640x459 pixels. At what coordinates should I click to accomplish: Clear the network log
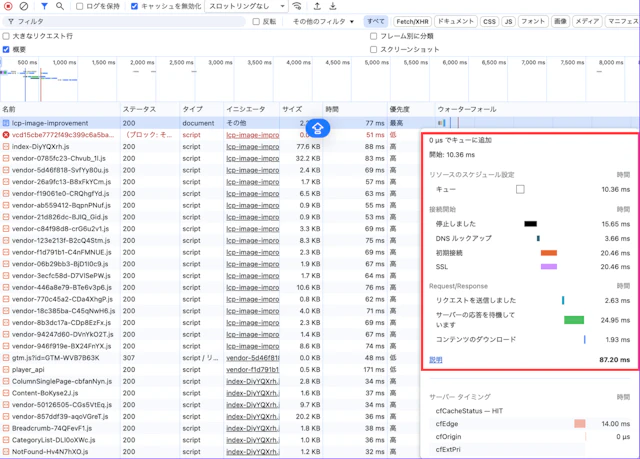pyautogui.click(x=24, y=6)
